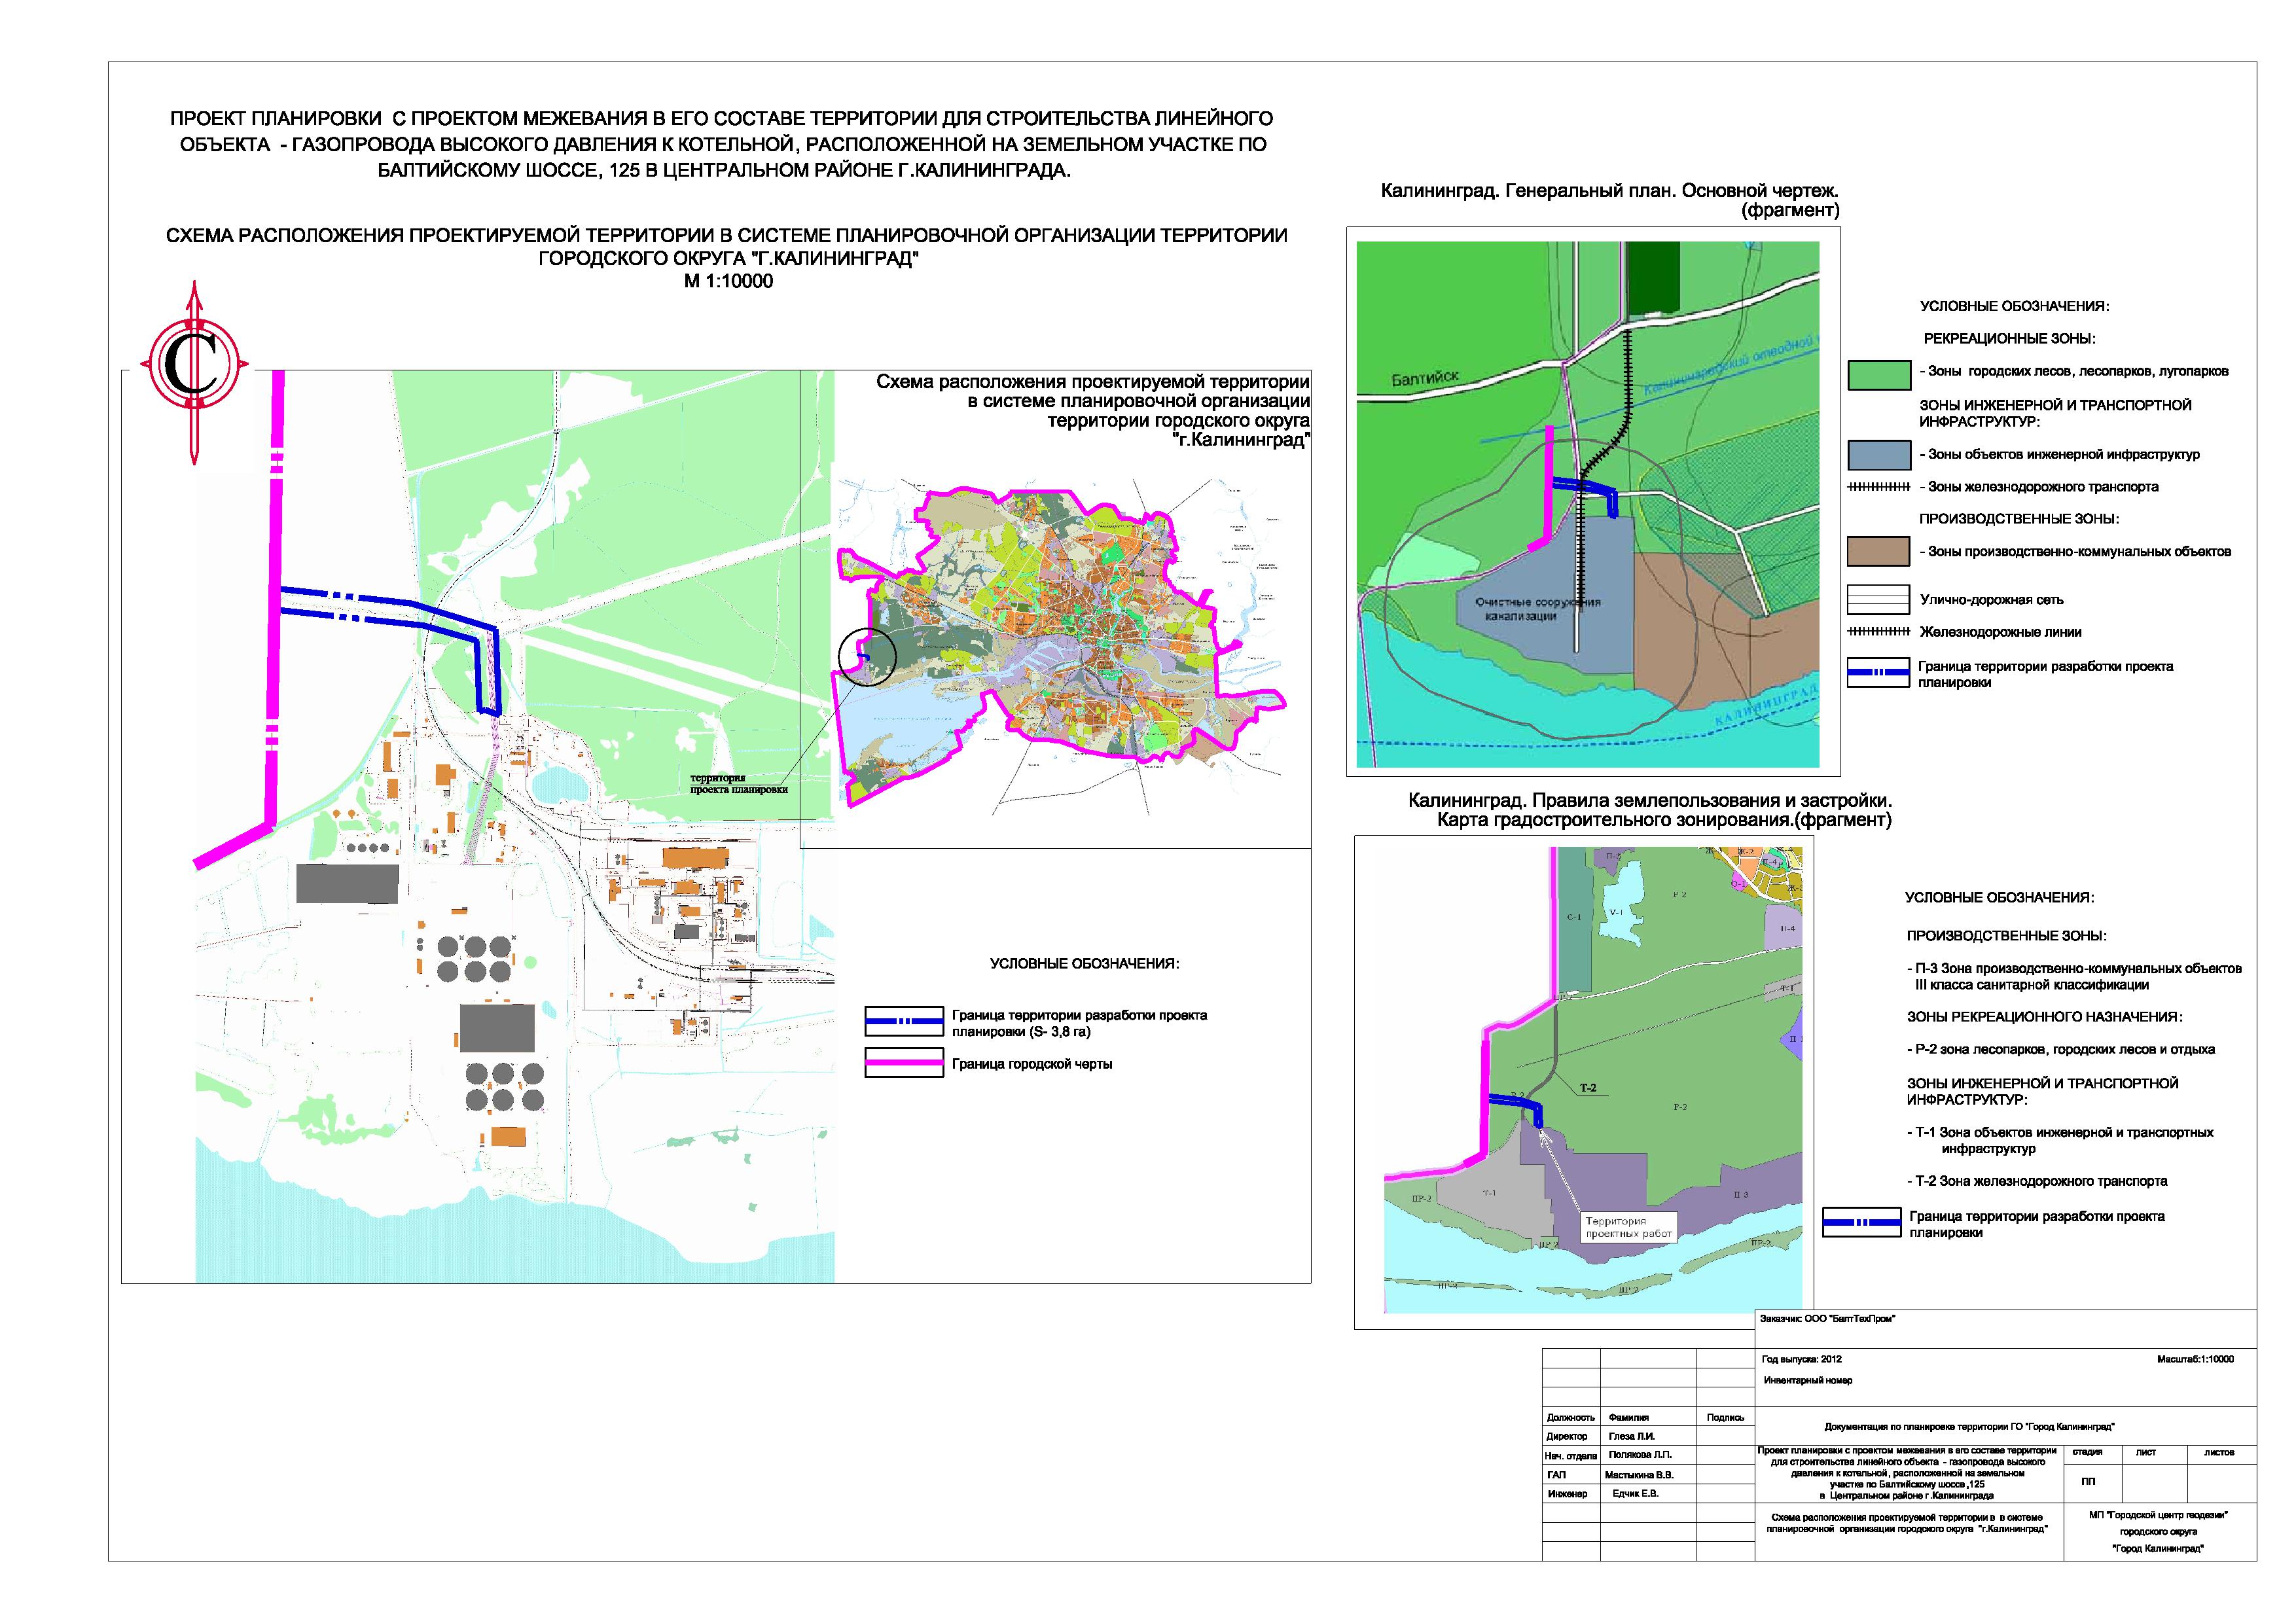Click the brown production-communal zones swatch

point(1878,551)
